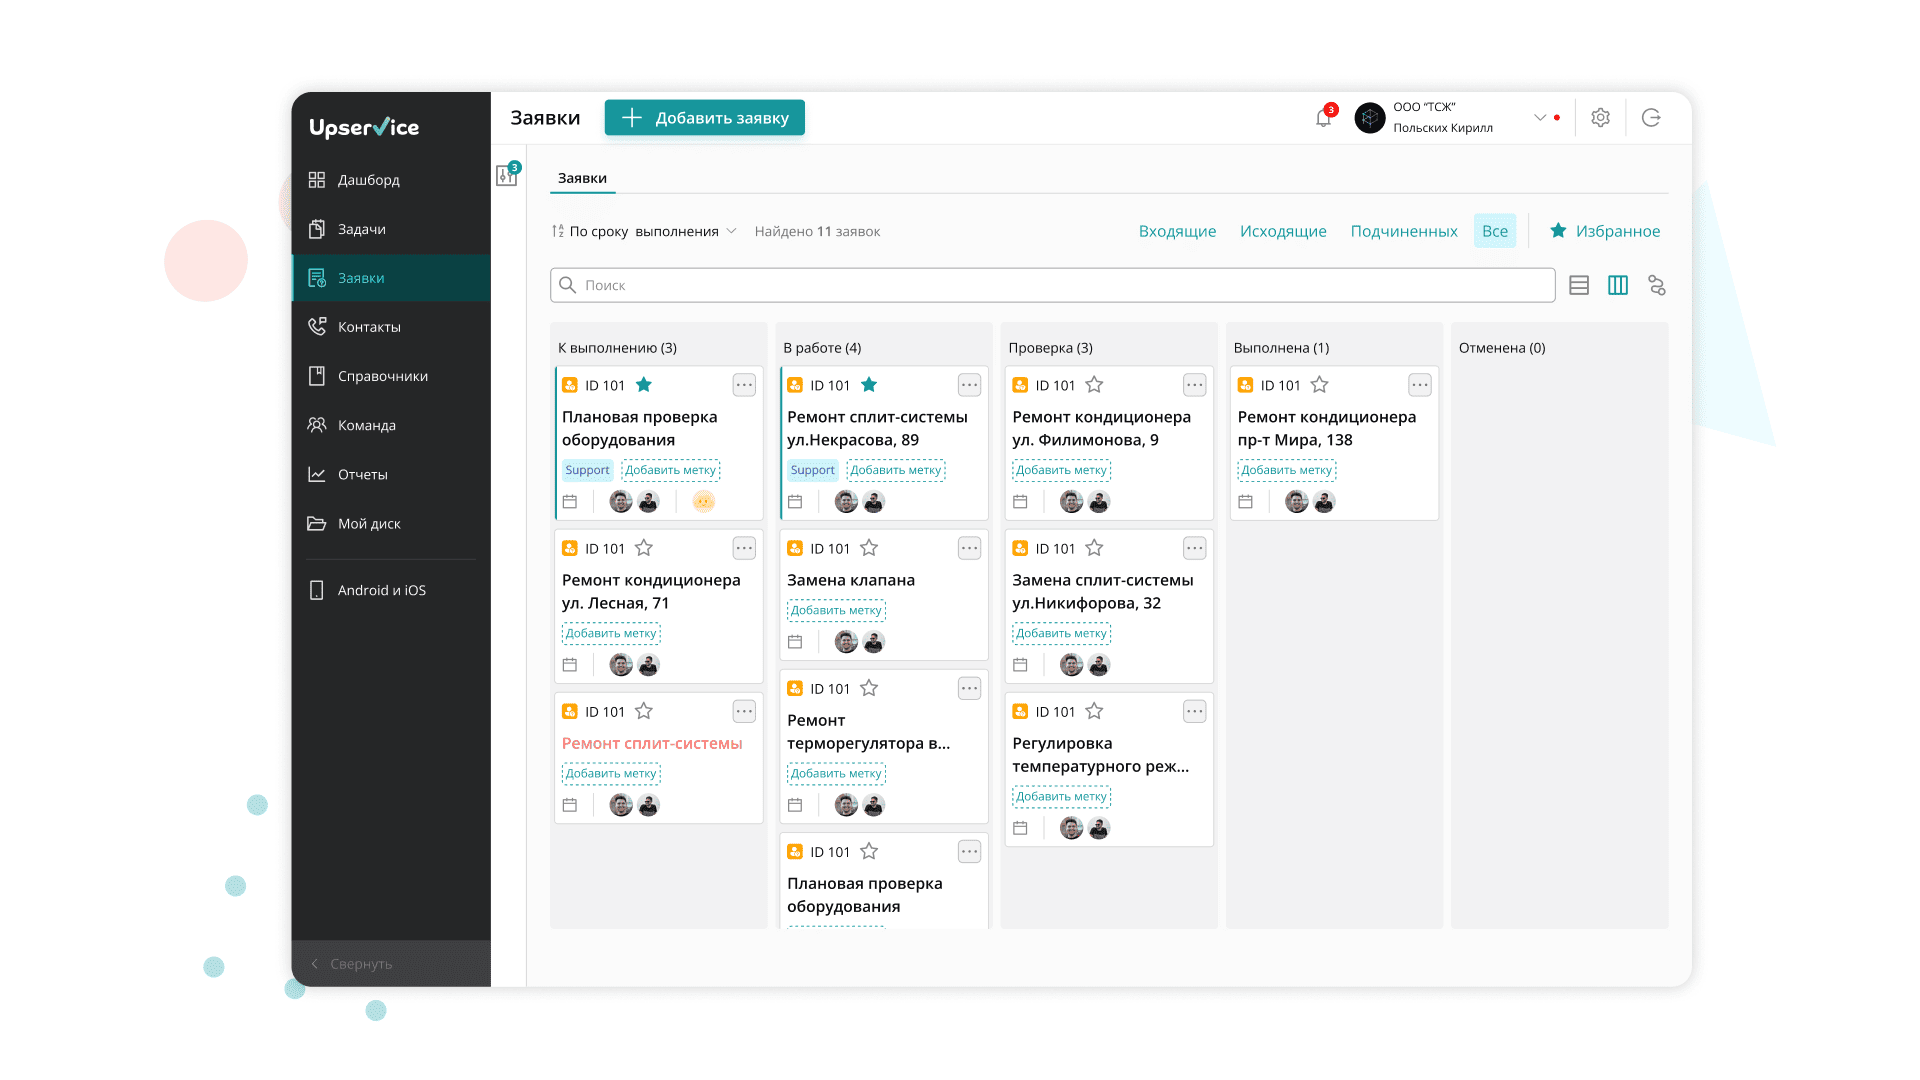This screenshot has height=1080, width=1920.
Task: Star the Ремонт кондиционера пр-т Мира card
Action: click(1319, 385)
